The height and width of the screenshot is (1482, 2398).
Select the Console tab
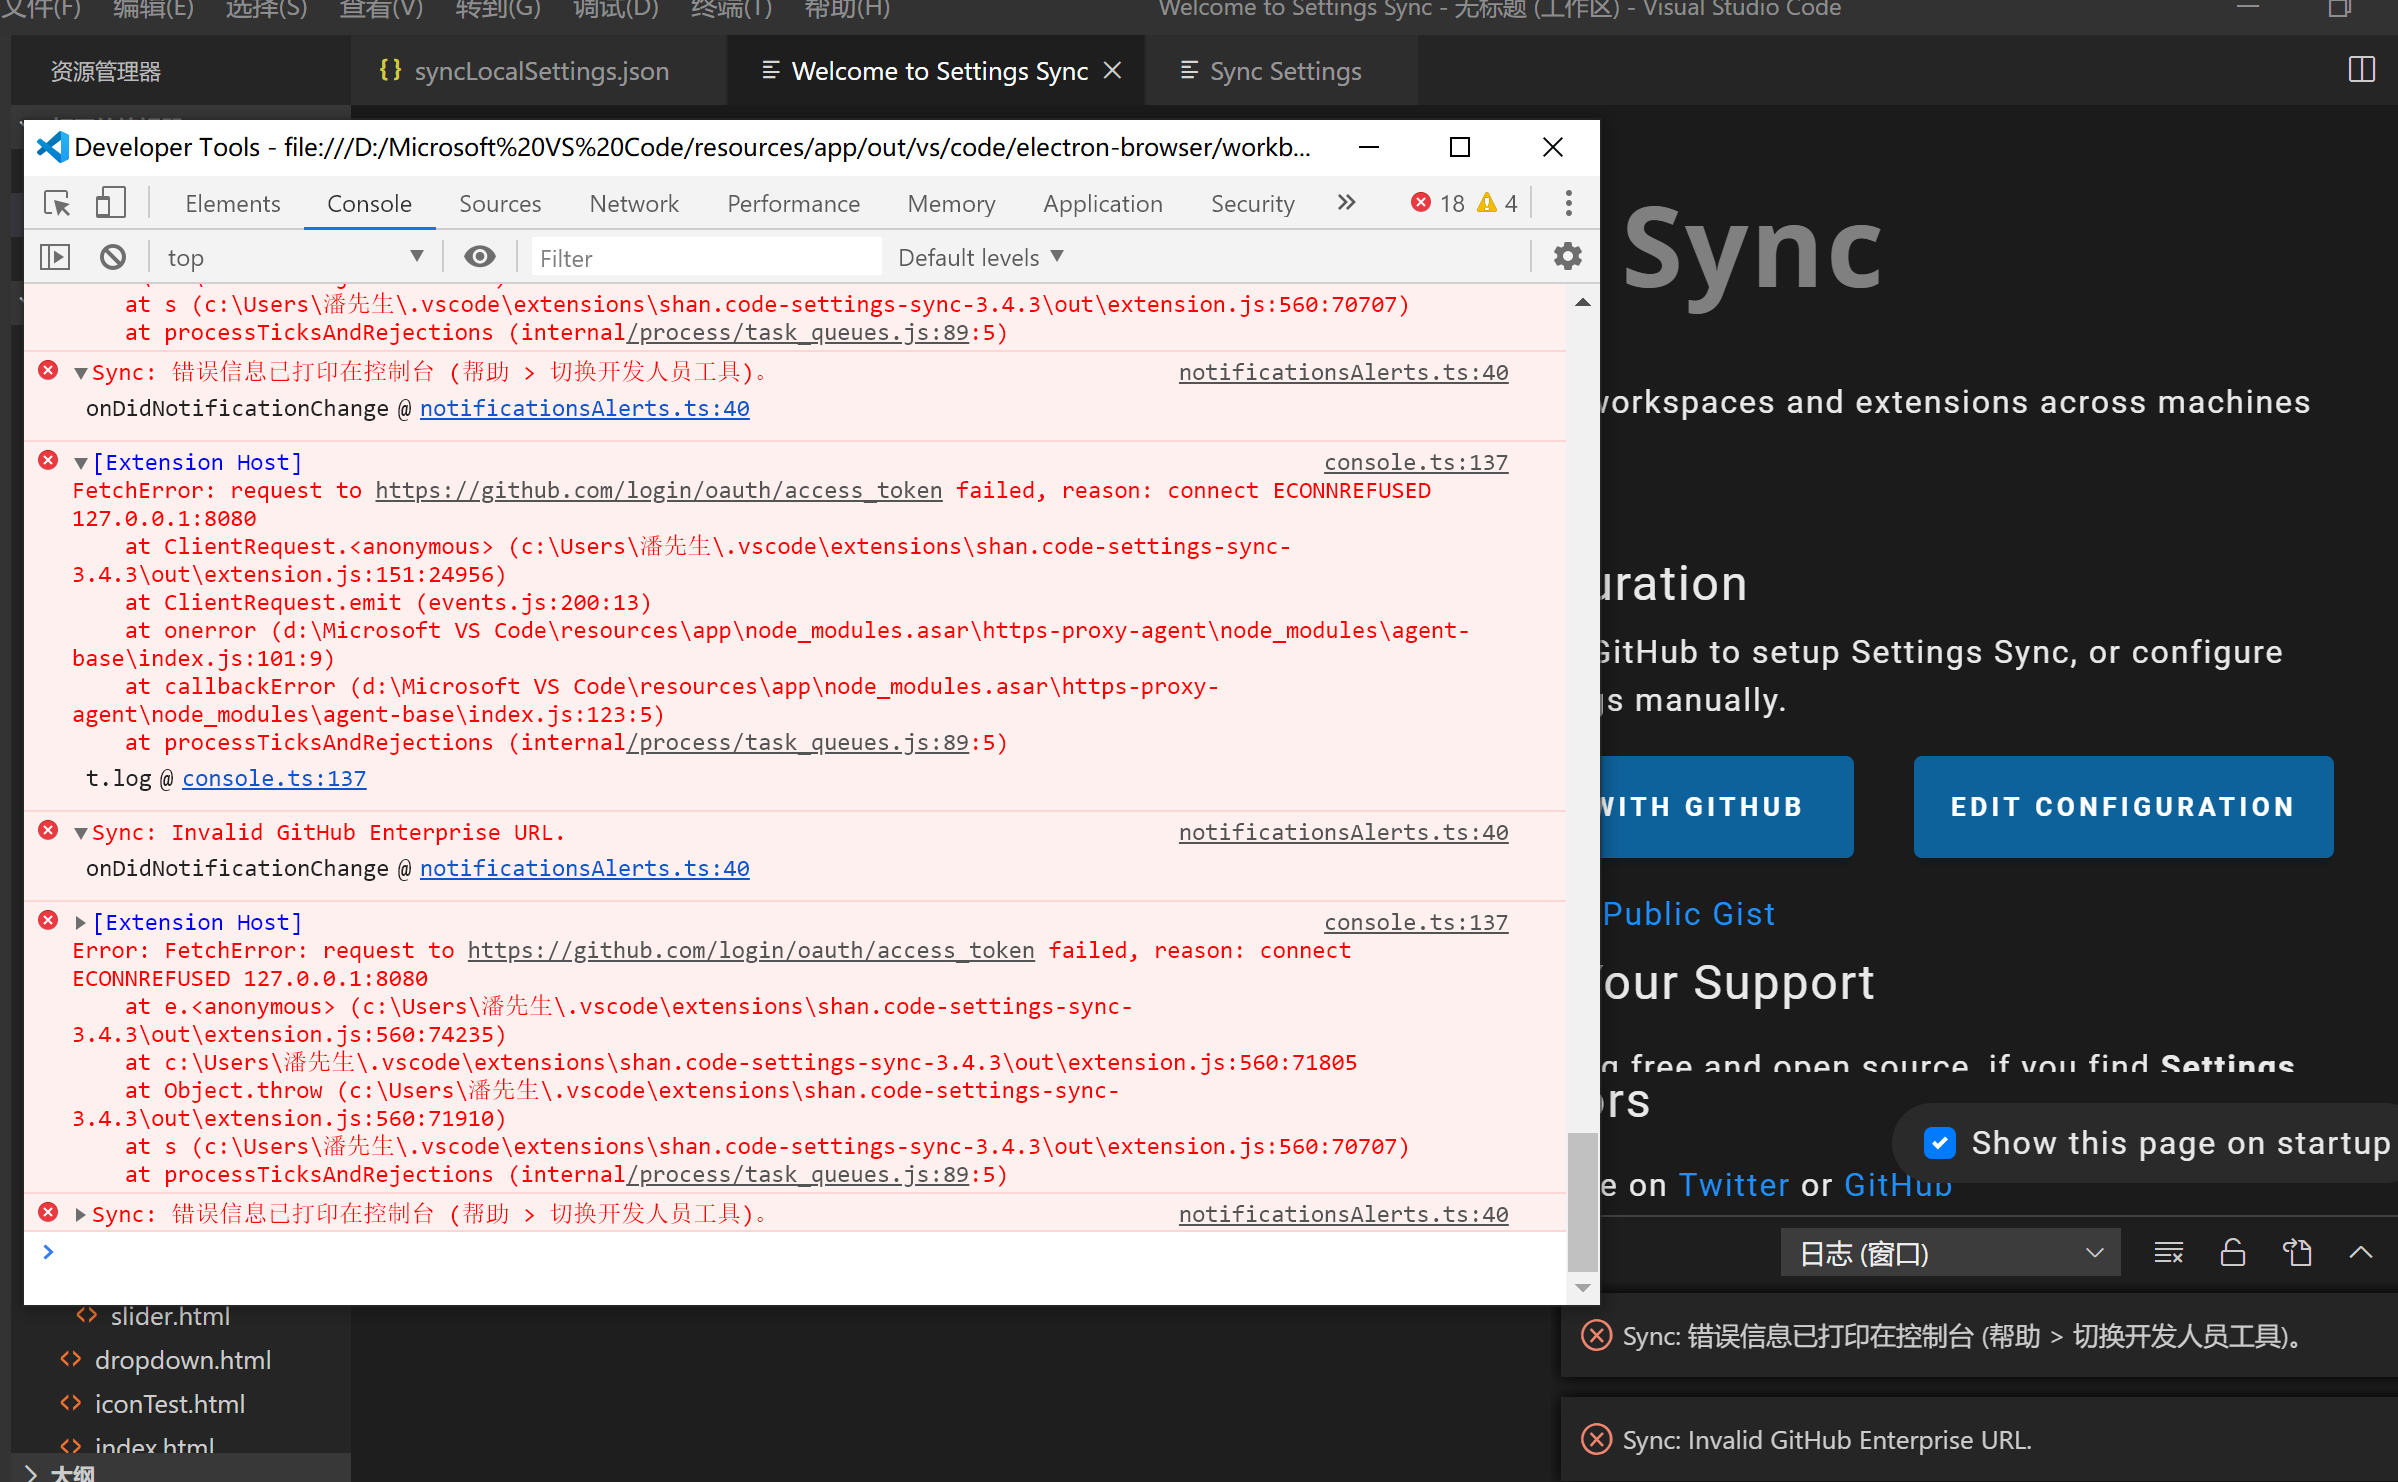369,203
